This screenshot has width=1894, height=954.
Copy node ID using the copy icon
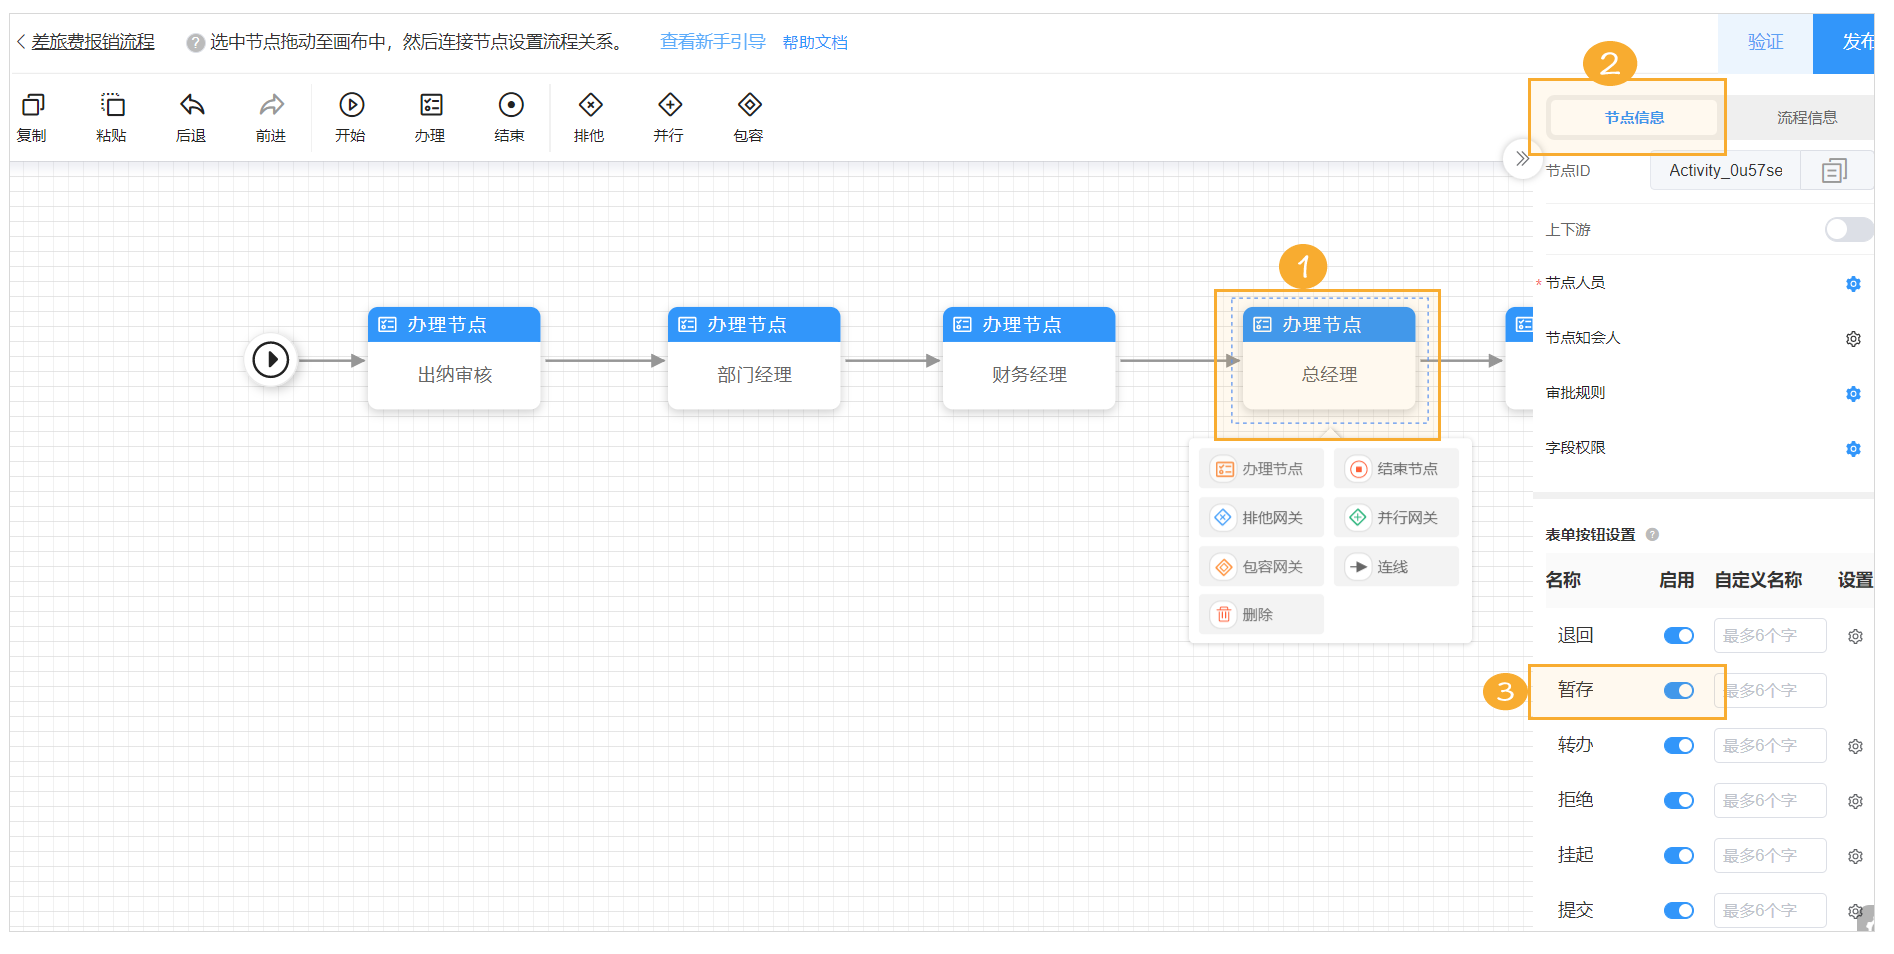pos(1833,171)
